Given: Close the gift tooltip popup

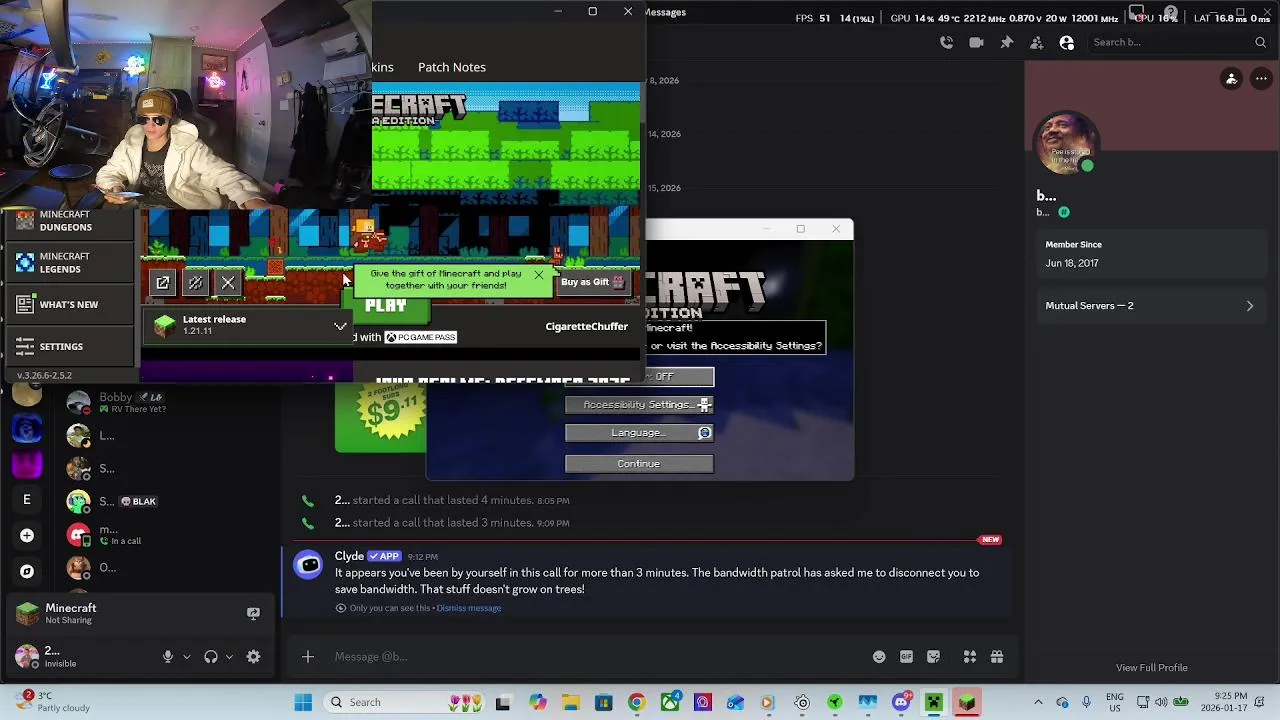Looking at the screenshot, I should pos(539,275).
